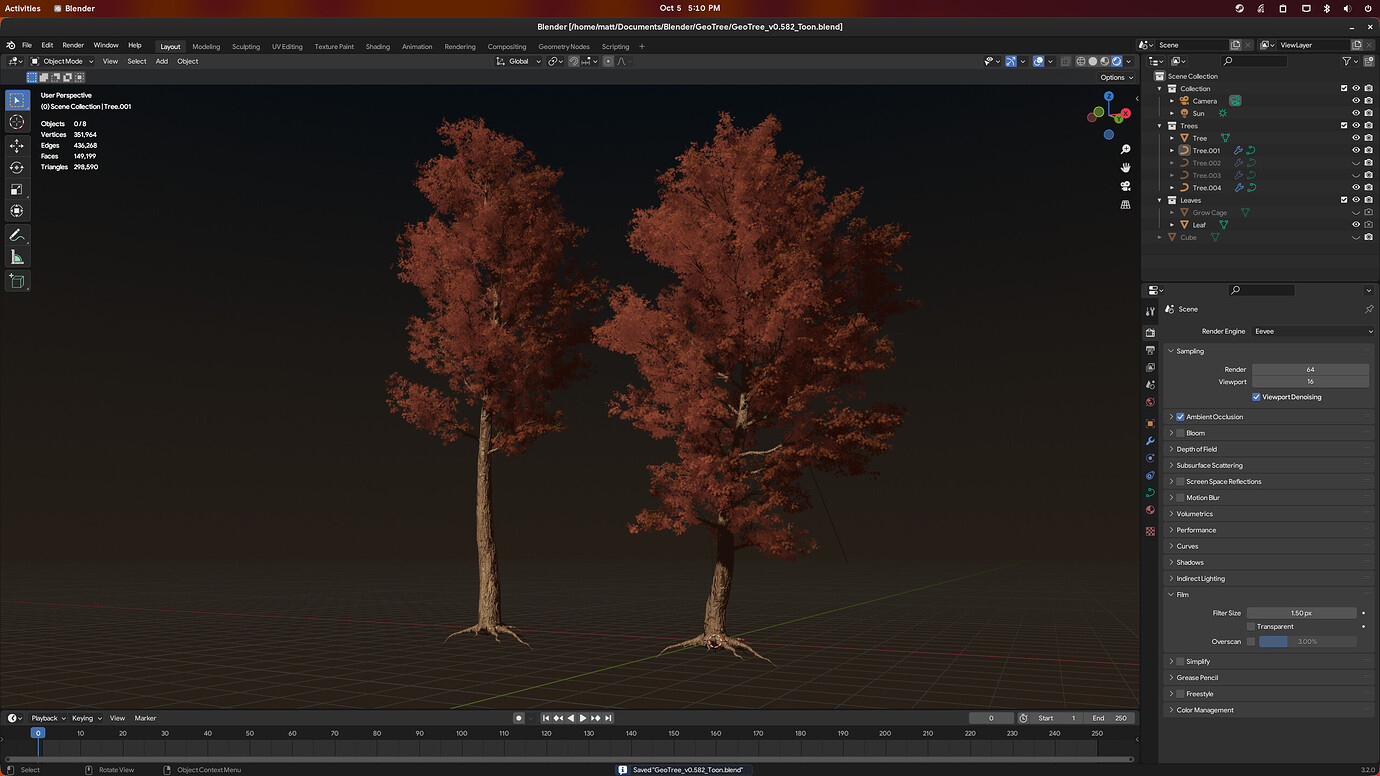Disable Viewport Denoising checkbox
Image resolution: width=1380 pixels, height=776 pixels.
coord(1256,397)
